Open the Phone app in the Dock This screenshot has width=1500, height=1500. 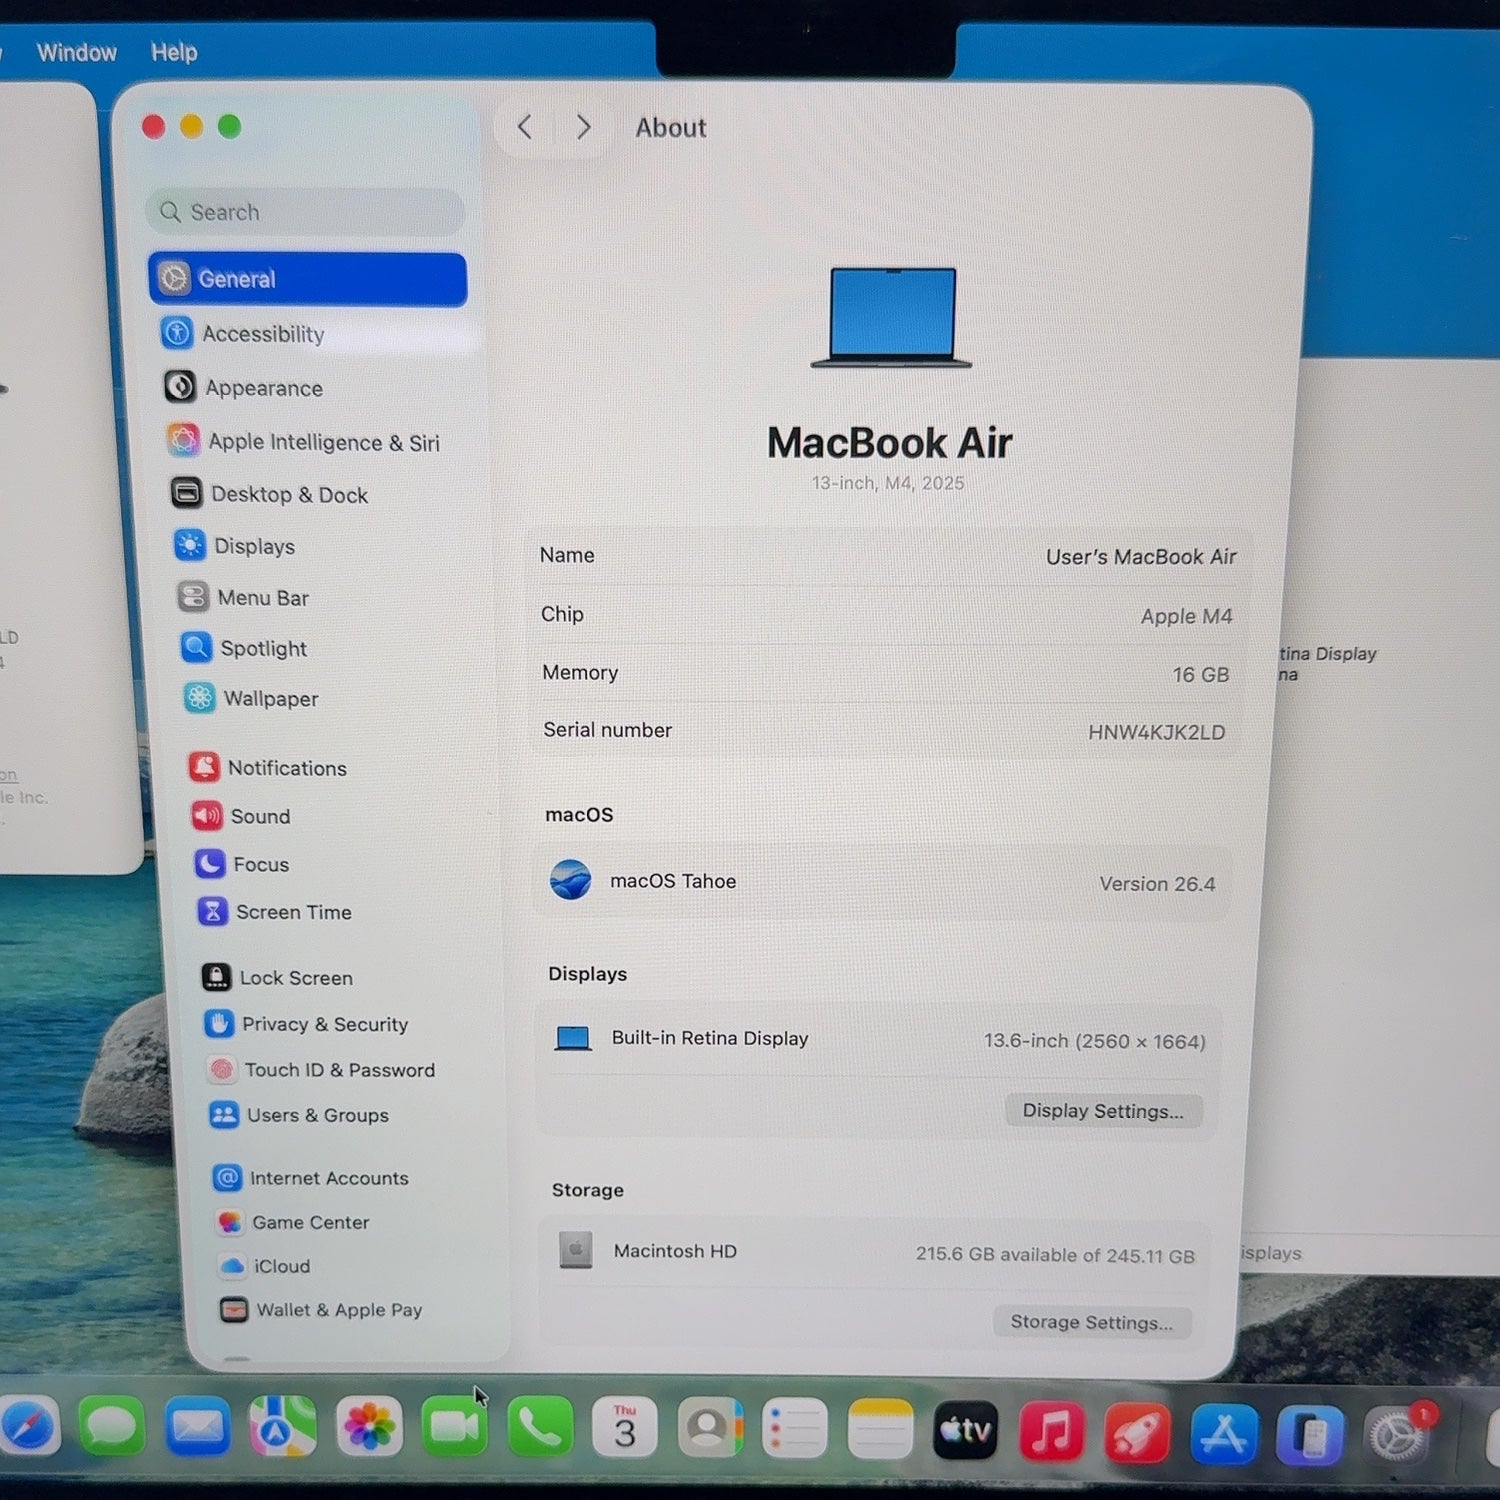pos(540,1429)
